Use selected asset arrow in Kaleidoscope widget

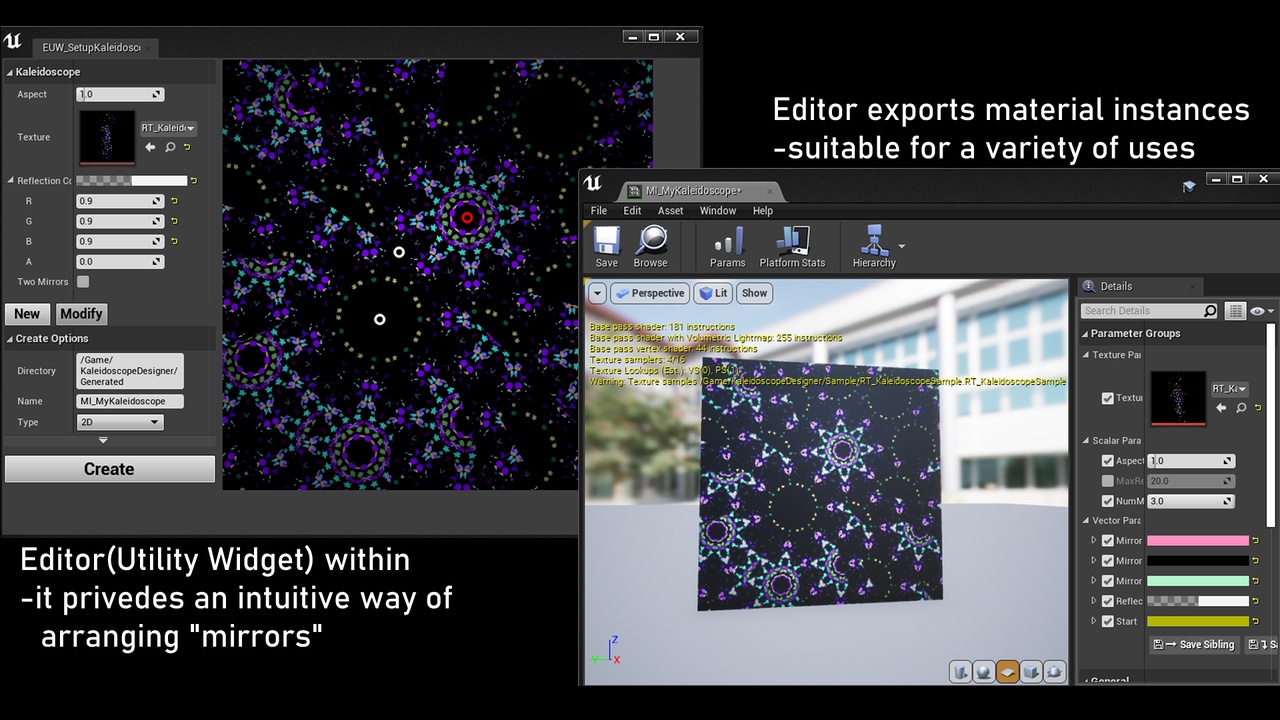click(150, 147)
